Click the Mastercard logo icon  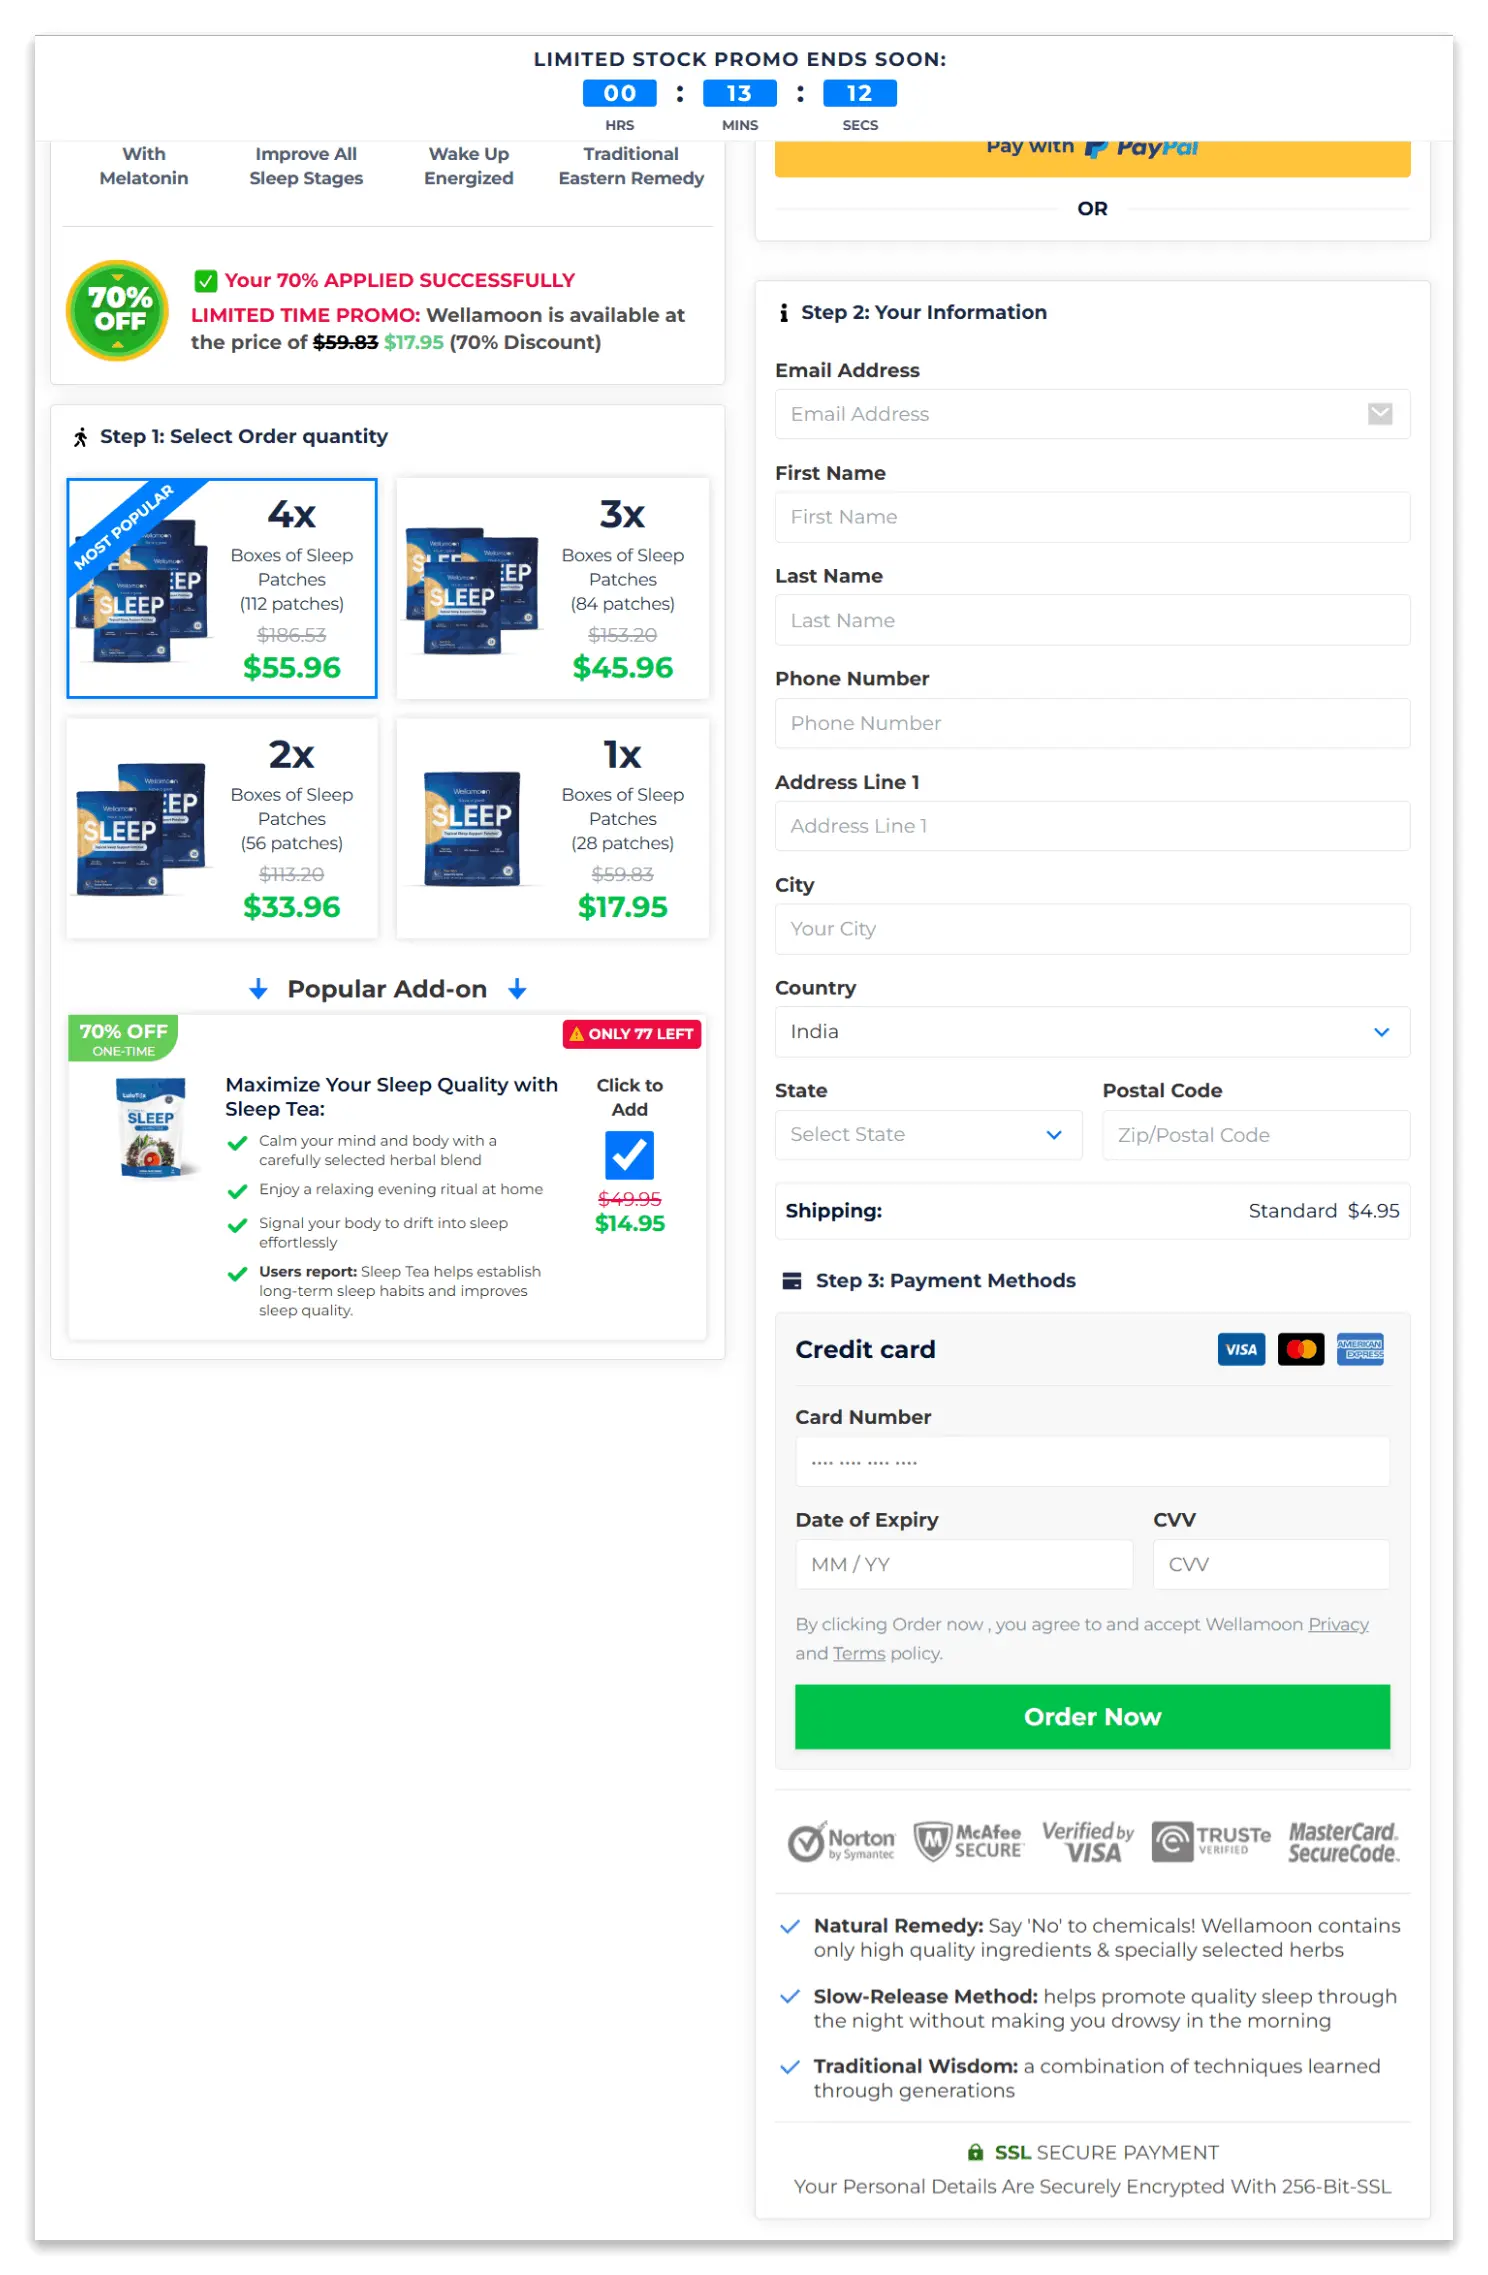pos(1300,1349)
